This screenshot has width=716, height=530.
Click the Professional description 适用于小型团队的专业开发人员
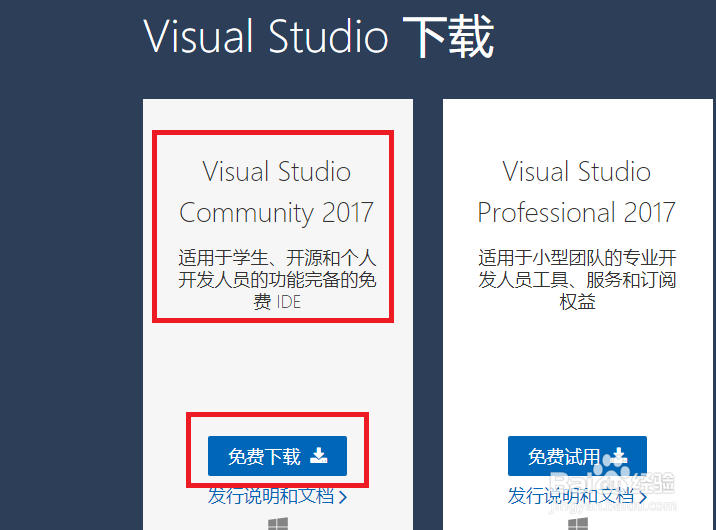click(577, 280)
